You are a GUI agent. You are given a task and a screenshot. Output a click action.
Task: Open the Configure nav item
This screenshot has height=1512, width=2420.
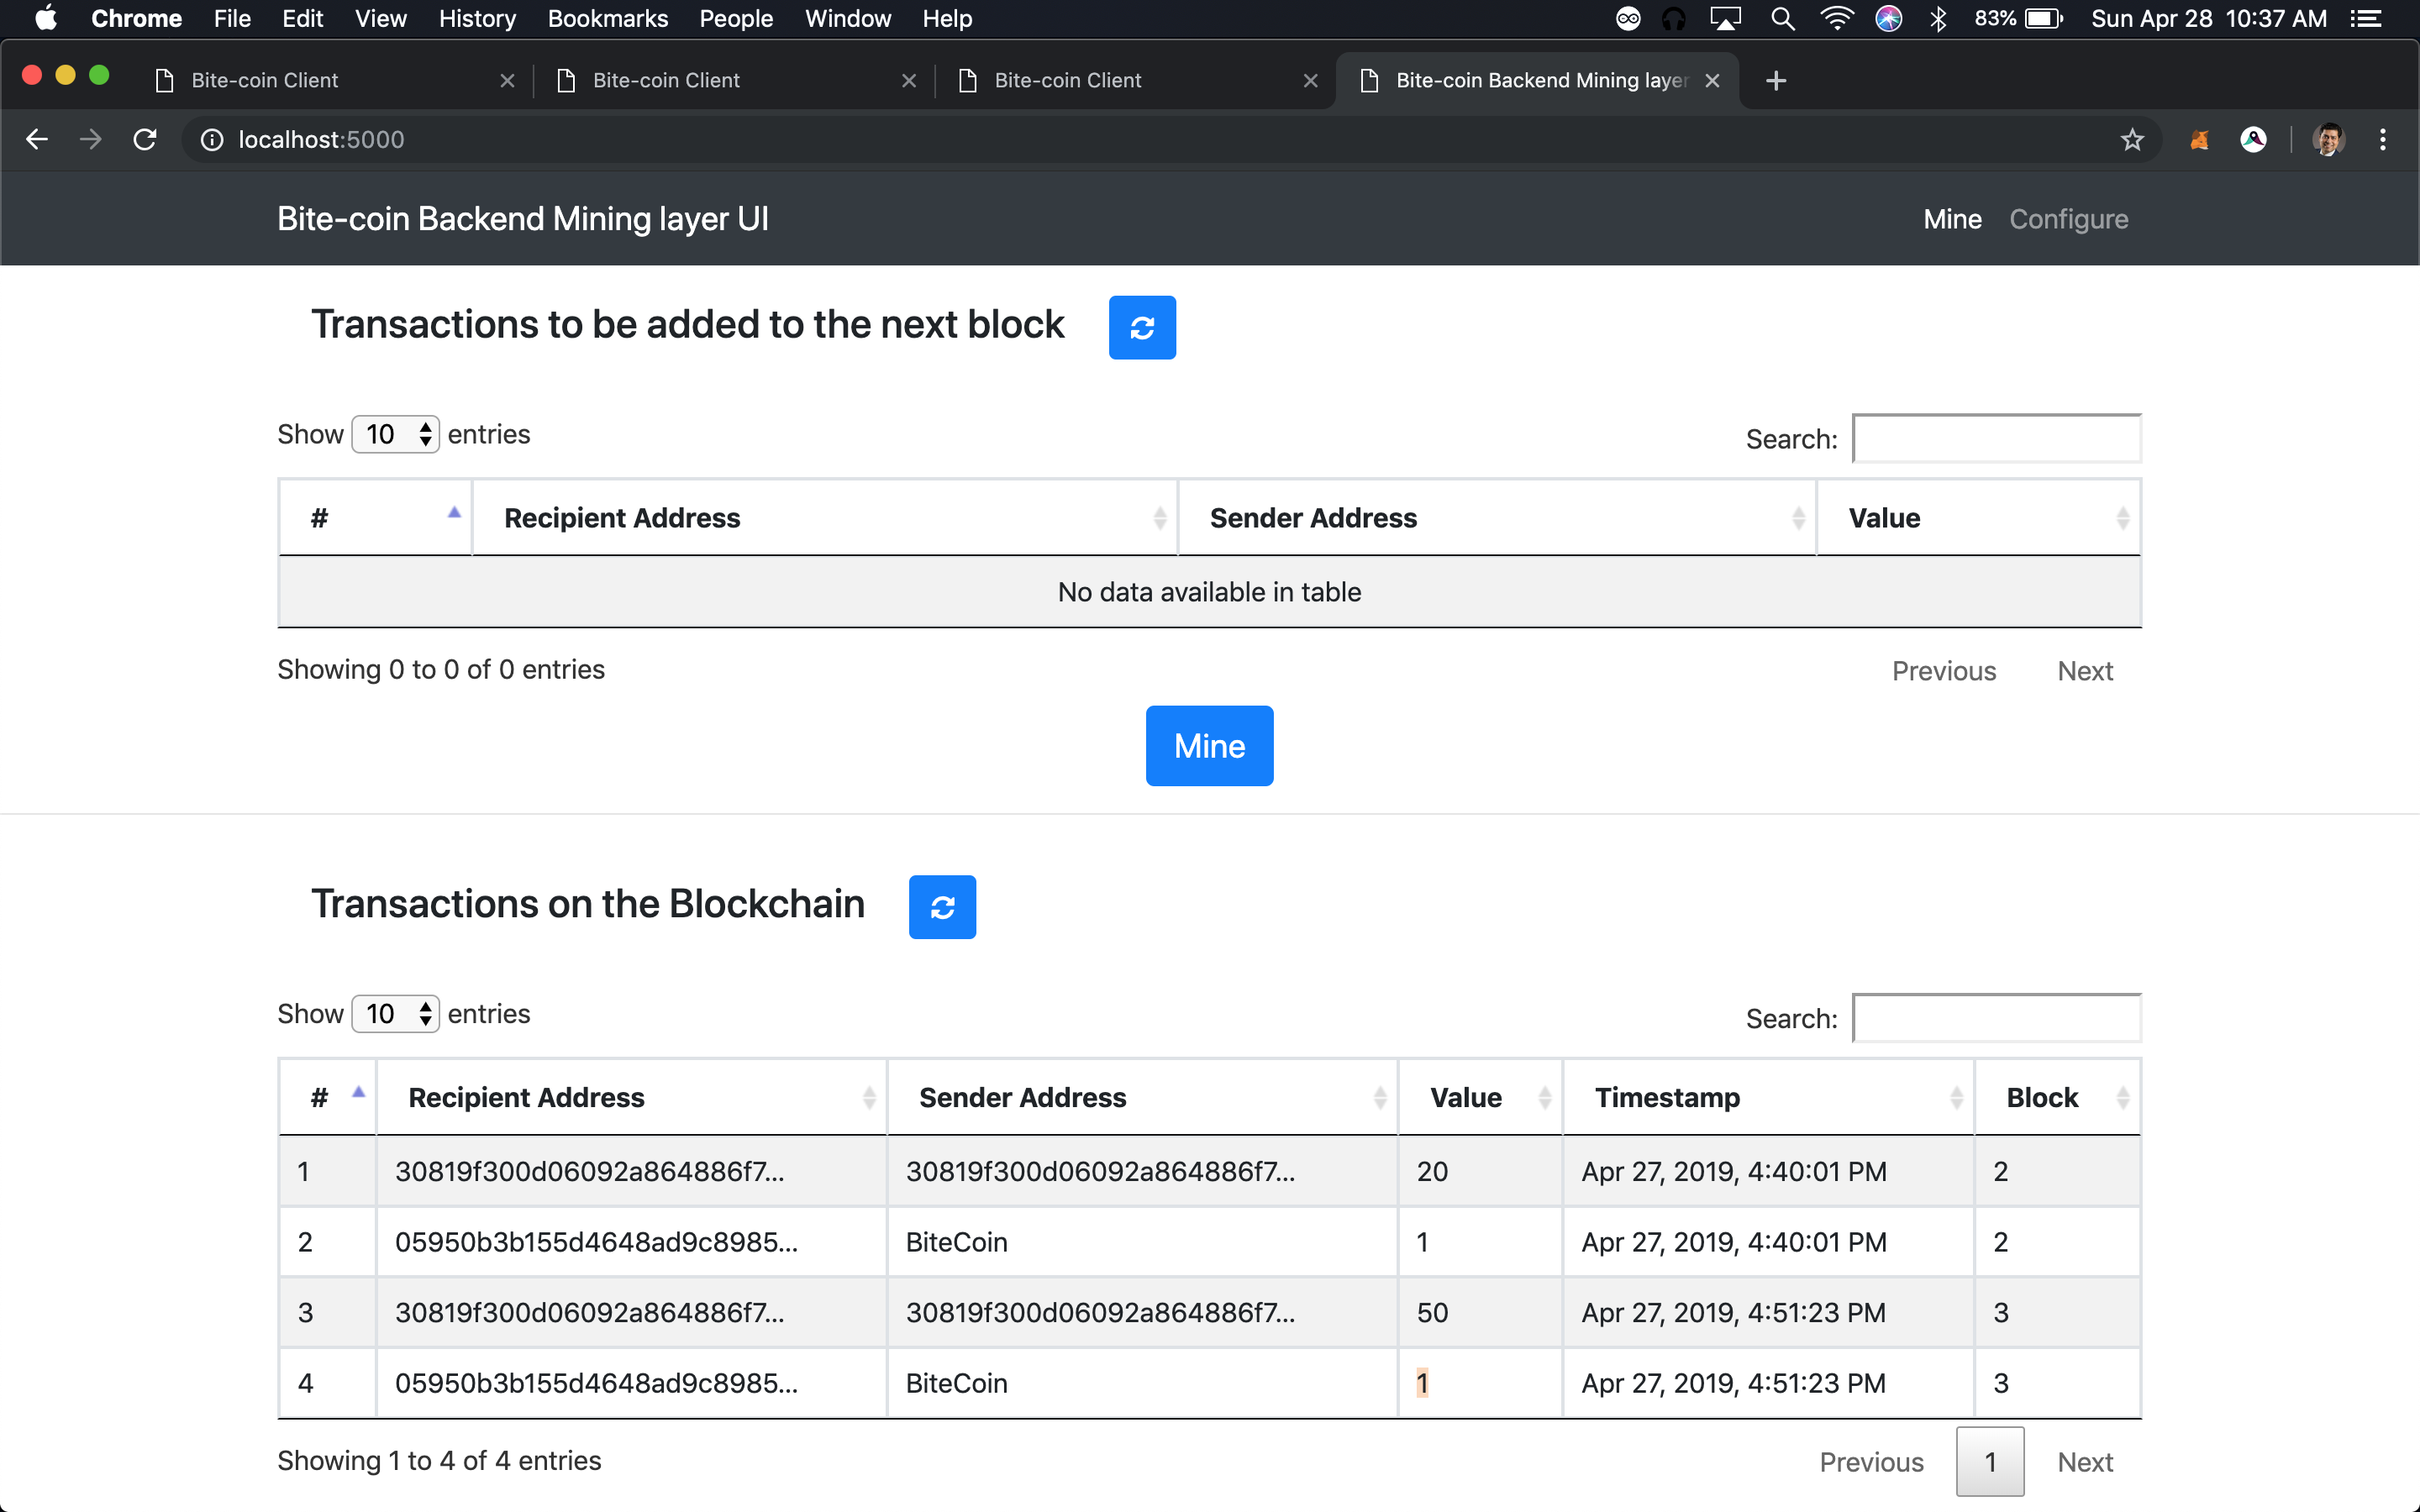click(2068, 219)
